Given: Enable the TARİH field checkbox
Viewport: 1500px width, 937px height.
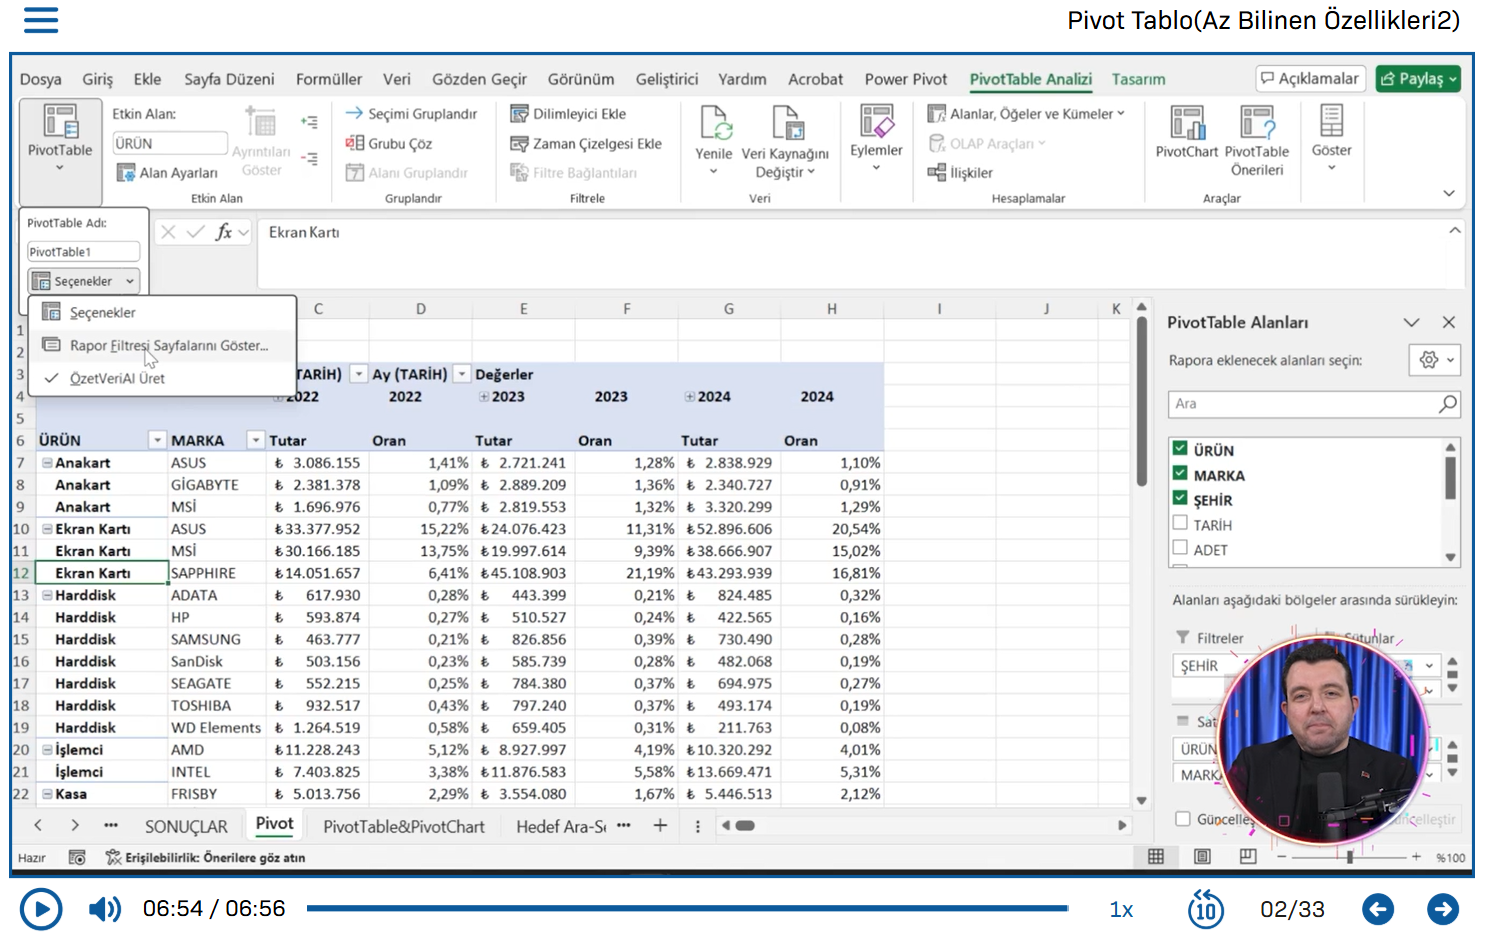Looking at the screenshot, I should [x=1180, y=523].
